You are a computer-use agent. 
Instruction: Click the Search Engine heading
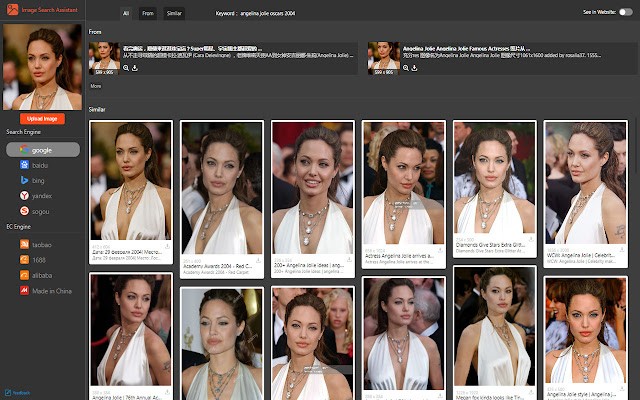(23, 132)
